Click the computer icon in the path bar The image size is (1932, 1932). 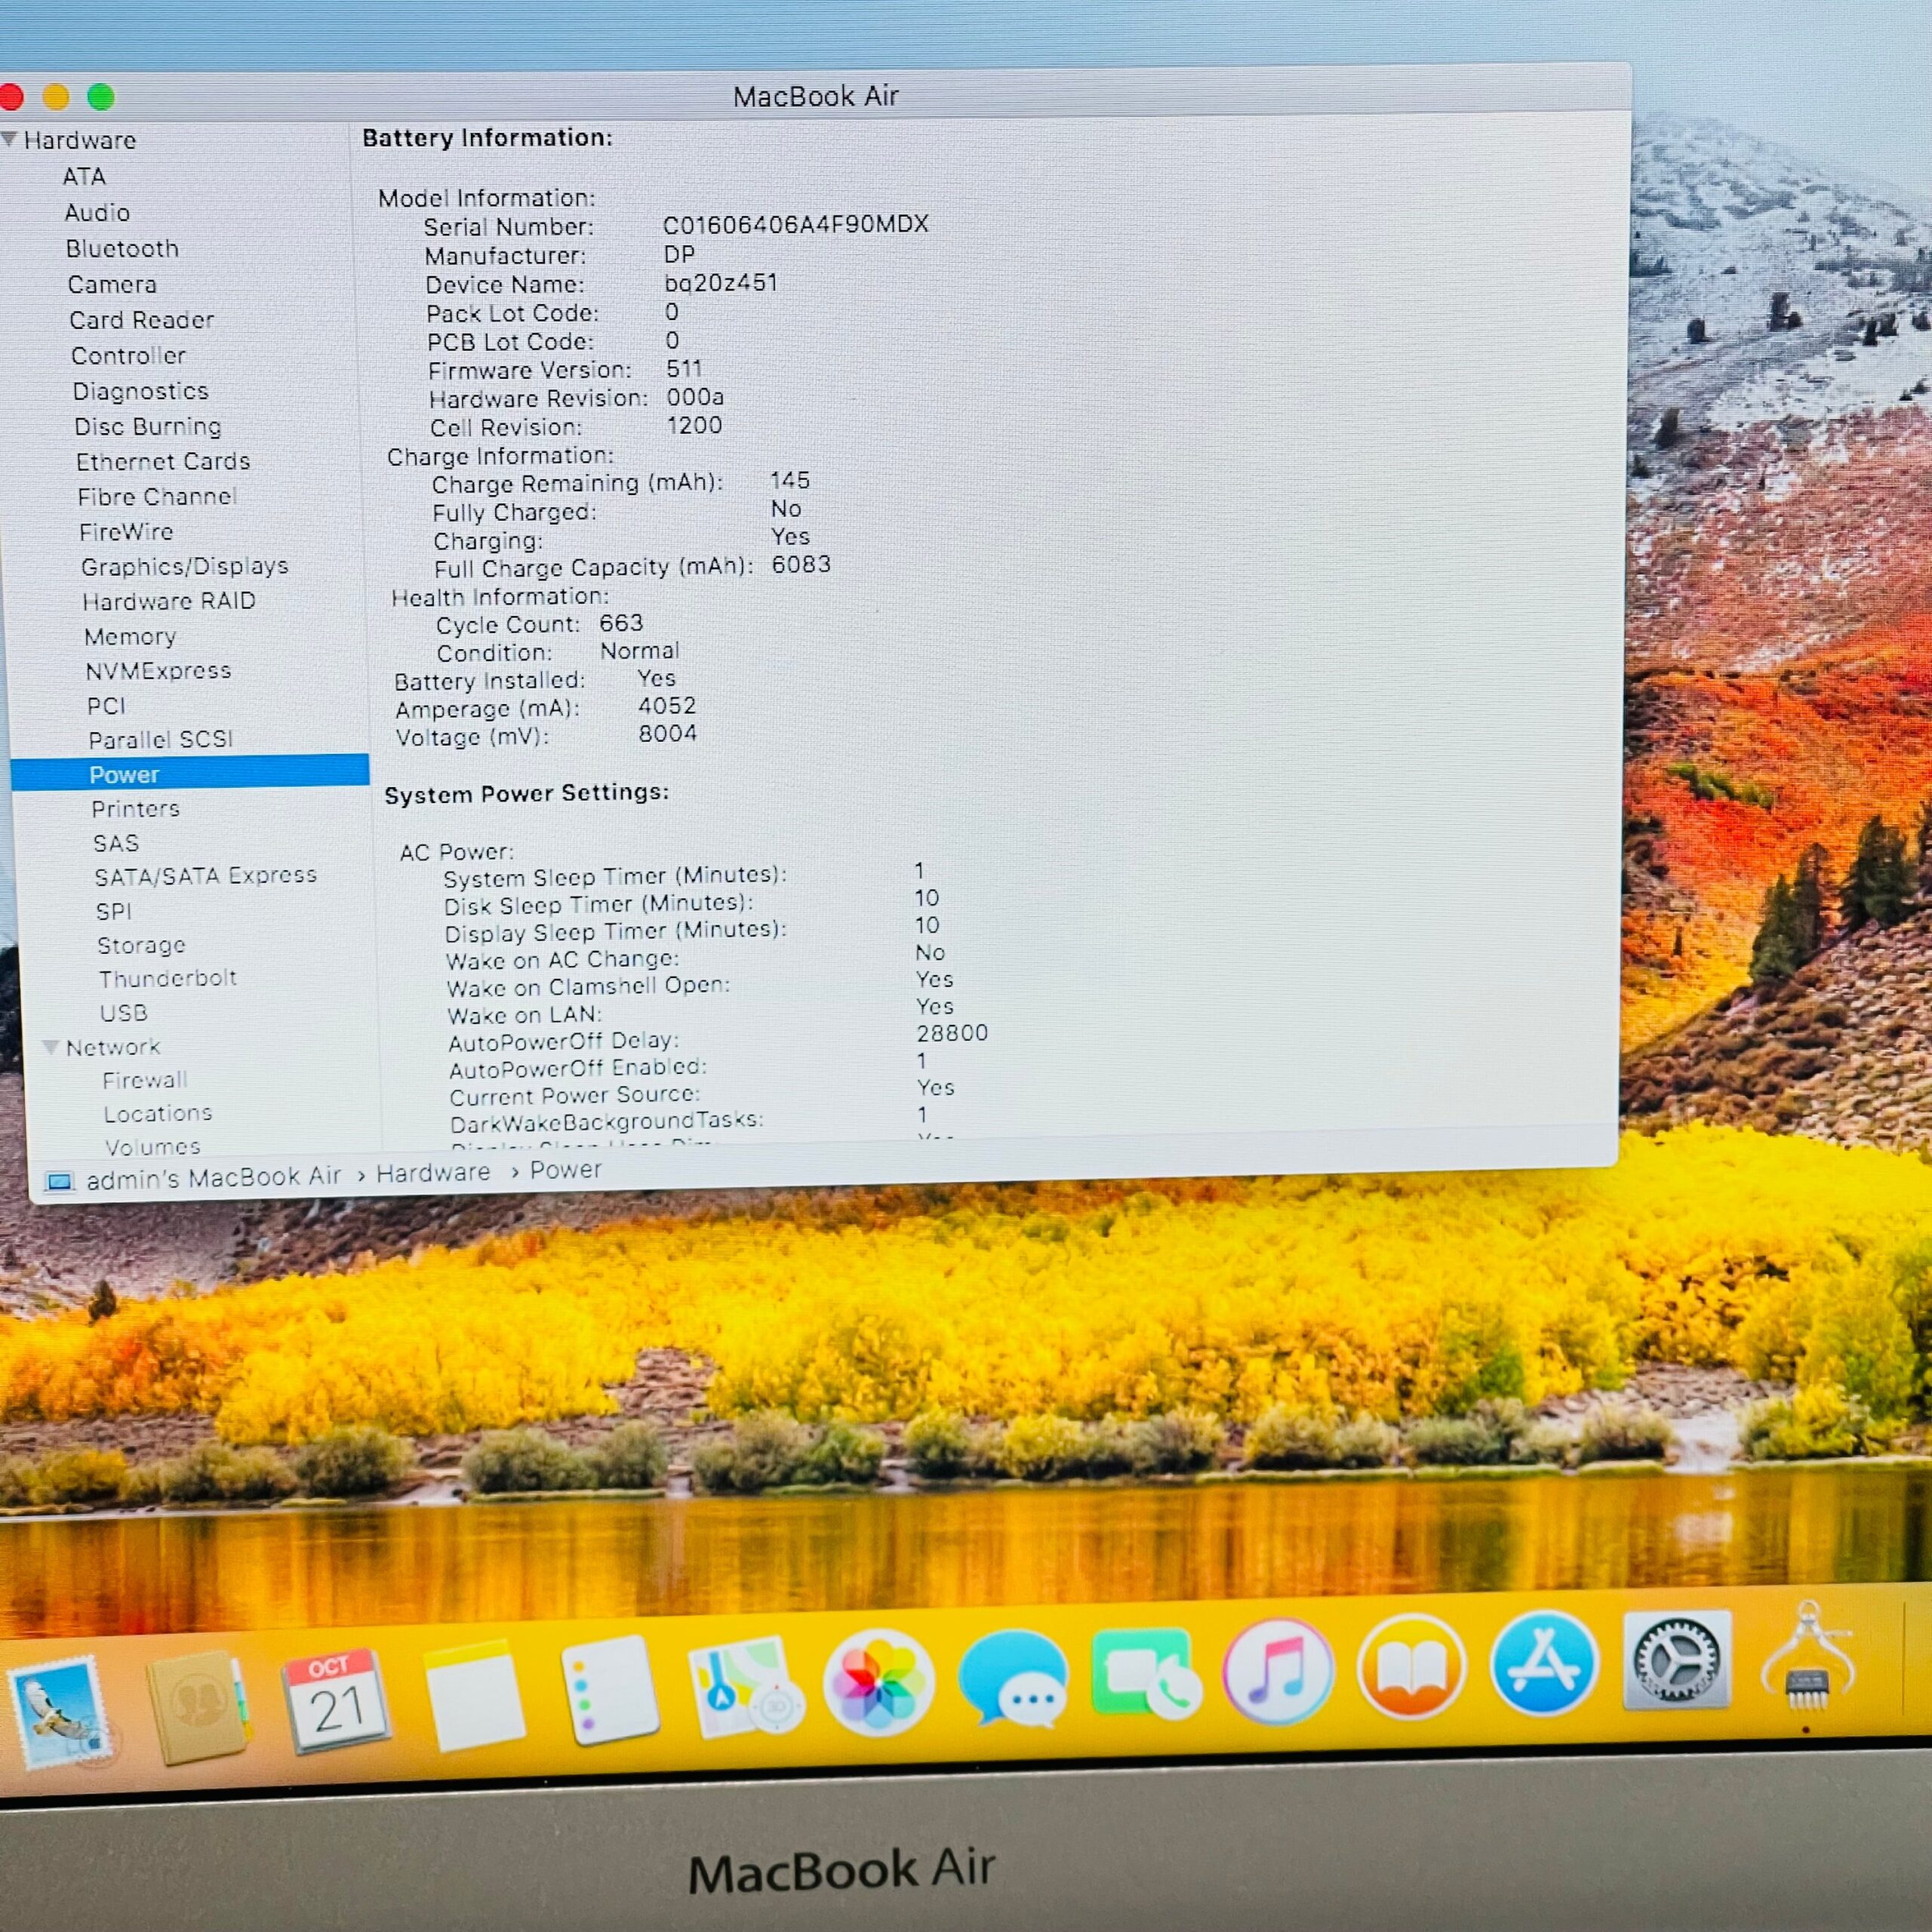(x=60, y=1182)
